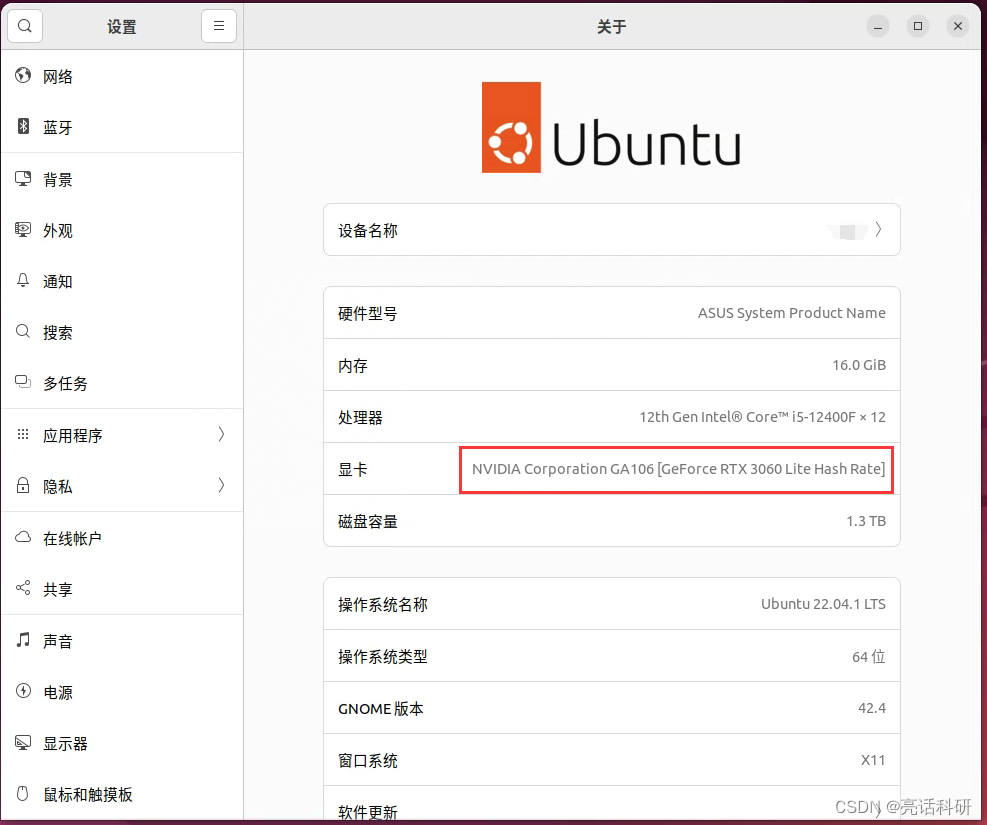Click the multitasking icon beside 多任务
This screenshot has height=825, width=987.
point(23,383)
